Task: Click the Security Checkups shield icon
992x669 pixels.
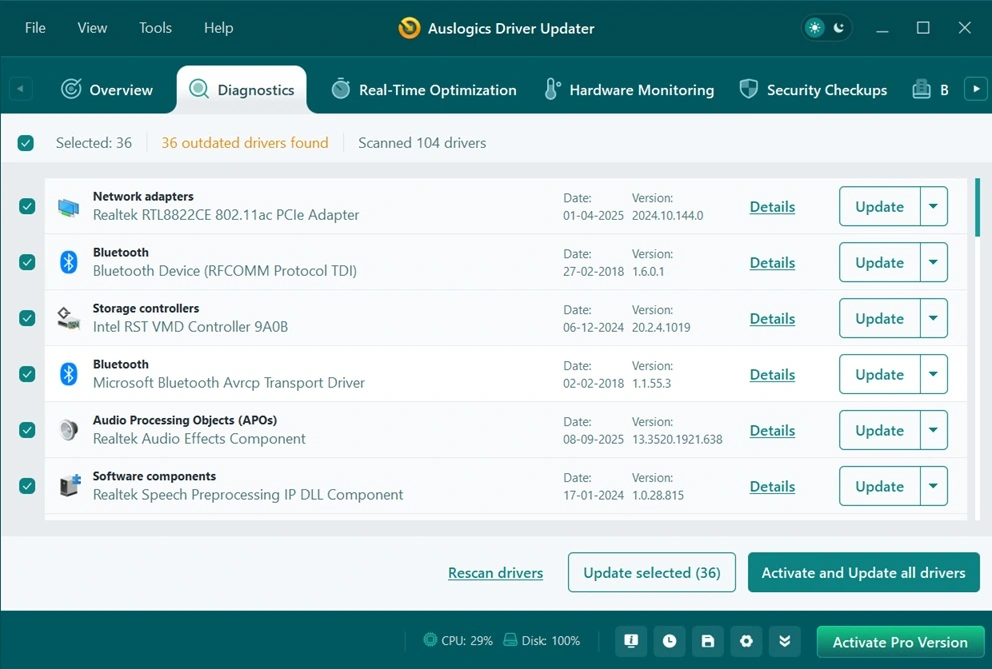Action: pyautogui.click(x=748, y=89)
